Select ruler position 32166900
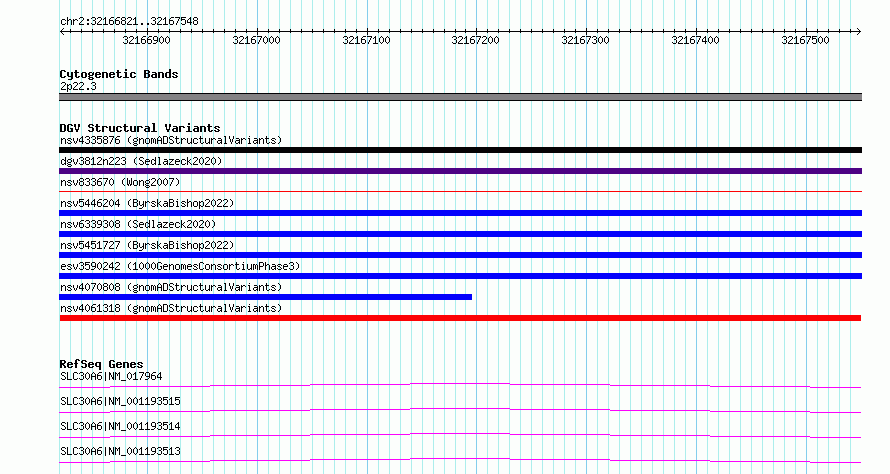This screenshot has height=474, width=890. coord(146,40)
